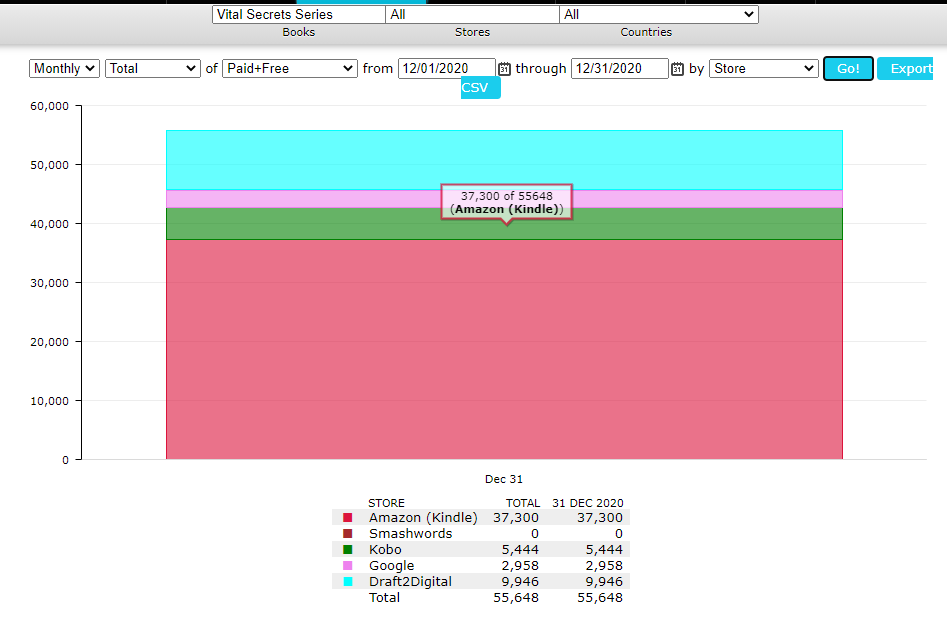947x620 pixels.
Task: Expand the Total metric dropdown
Action: click(x=153, y=69)
